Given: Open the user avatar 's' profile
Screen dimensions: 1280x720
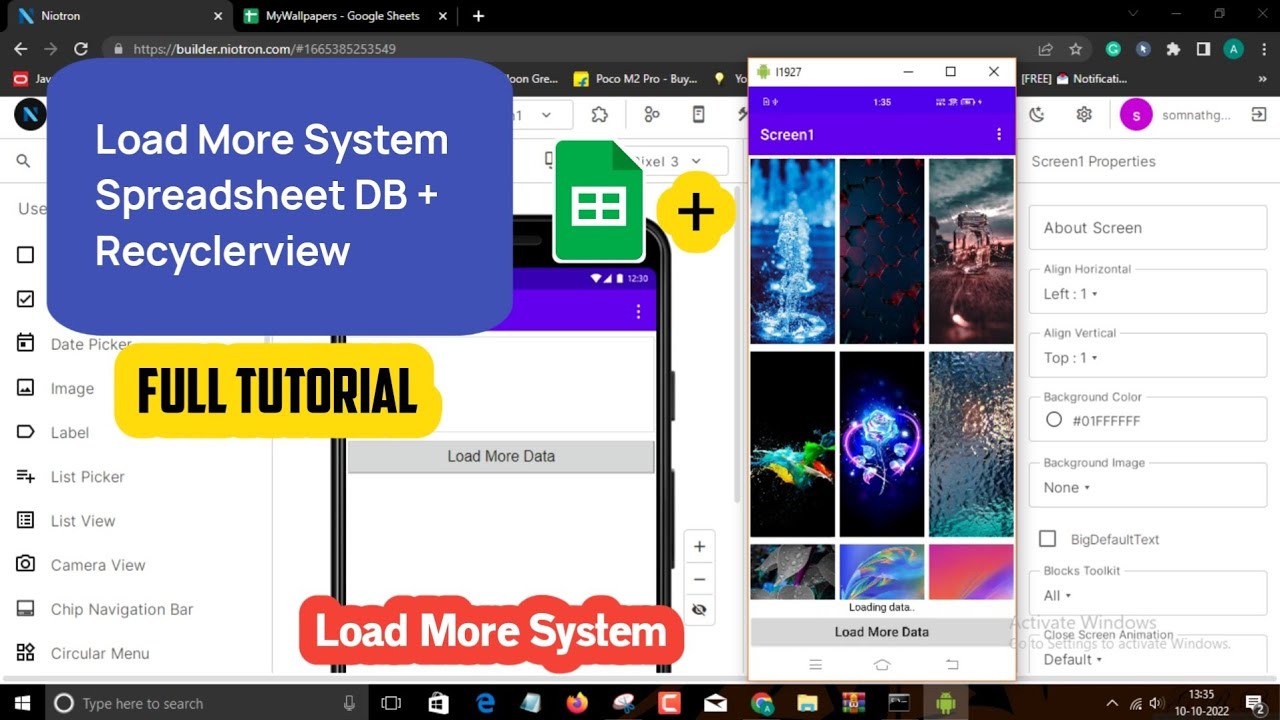Looking at the screenshot, I should (1136, 115).
